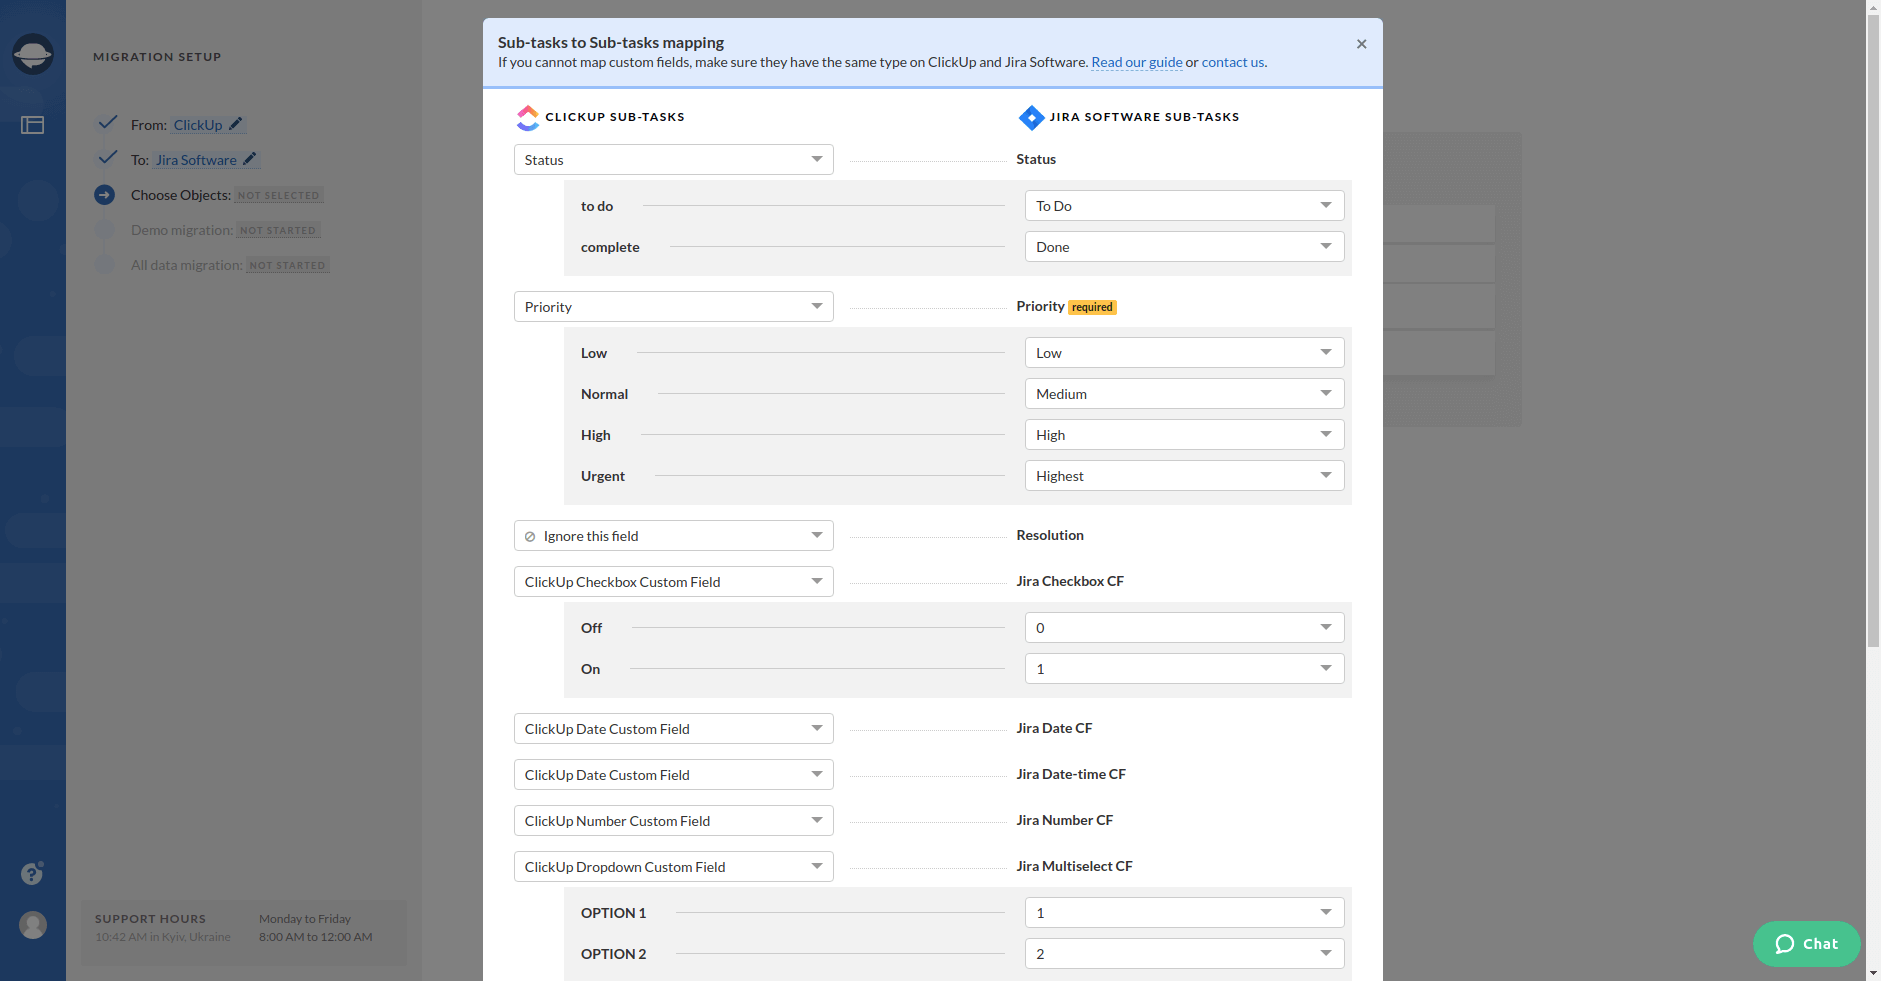Screen dimensions: 1881x981
Task: Click the Jira Software logo above the right column
Action: (x=1031, y=117)
